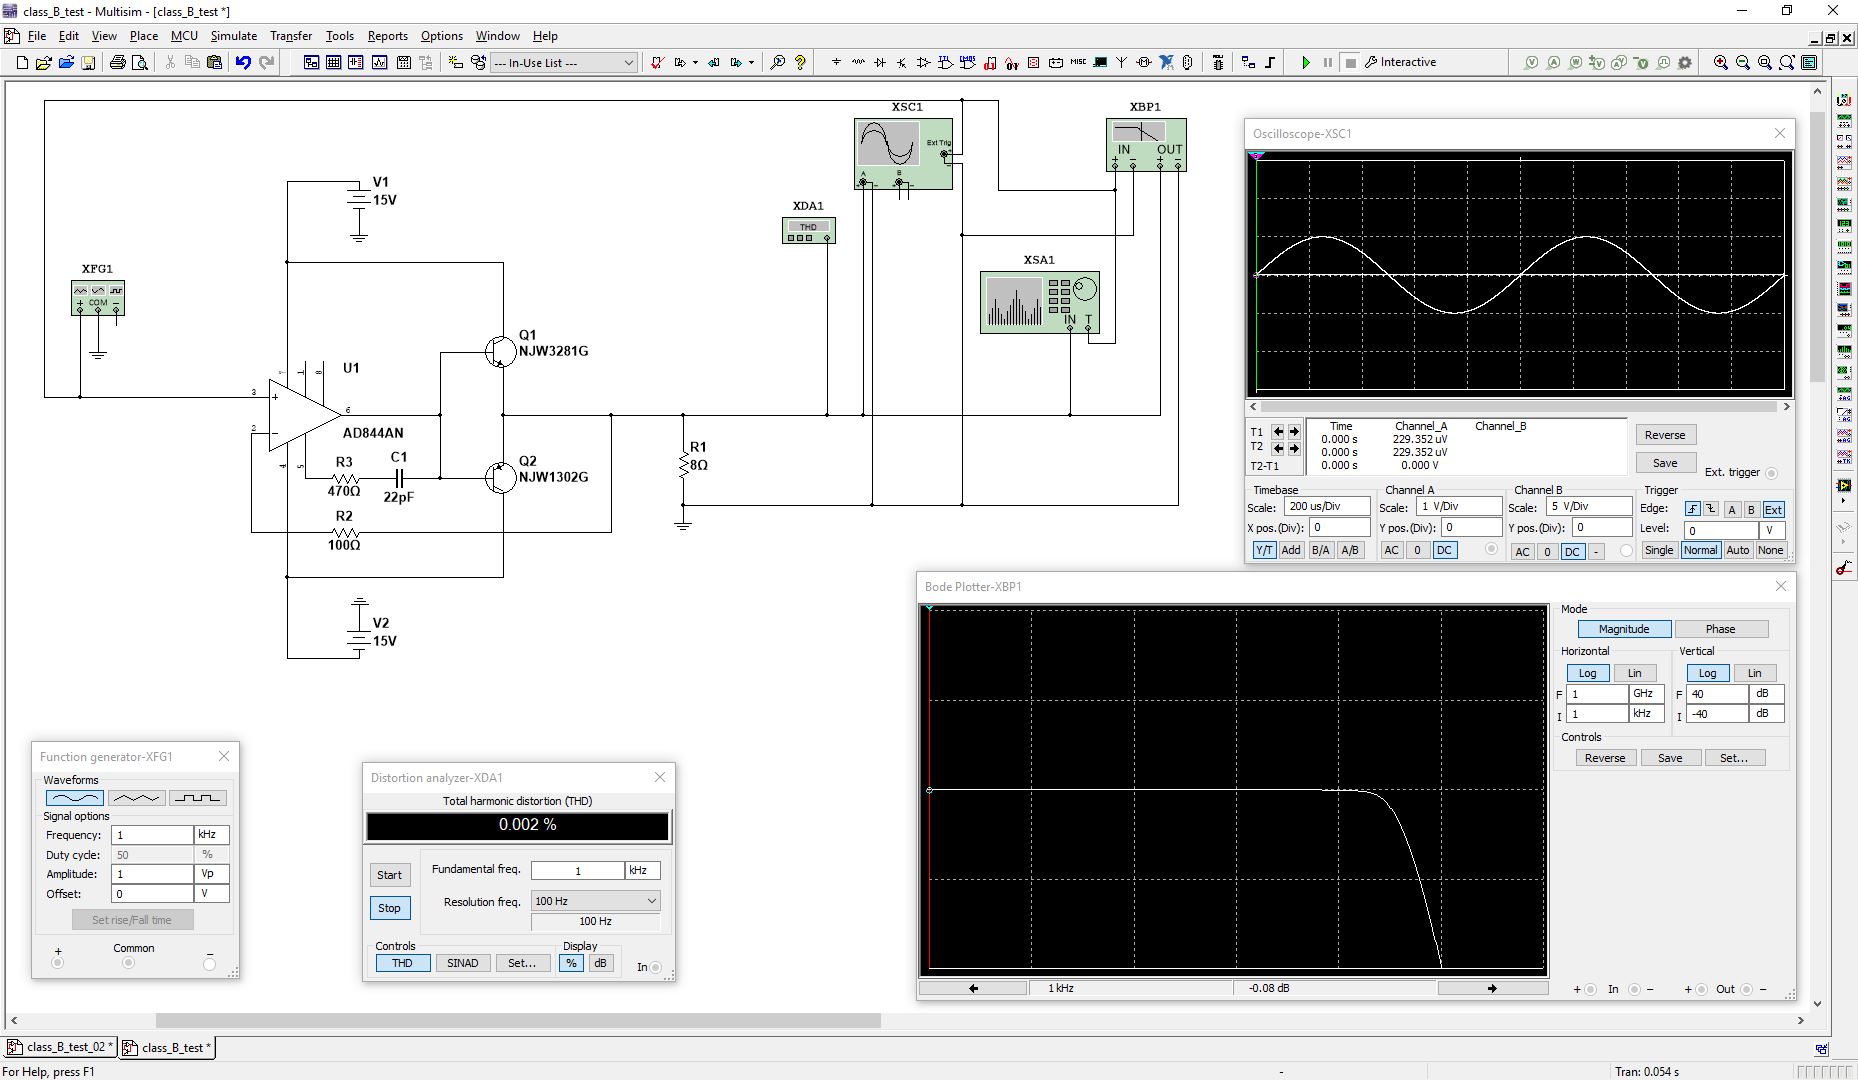The height and width of the screenshot is (1080, 1858).
Task: Click the place source component icon
Action: (x=836, y=62)
